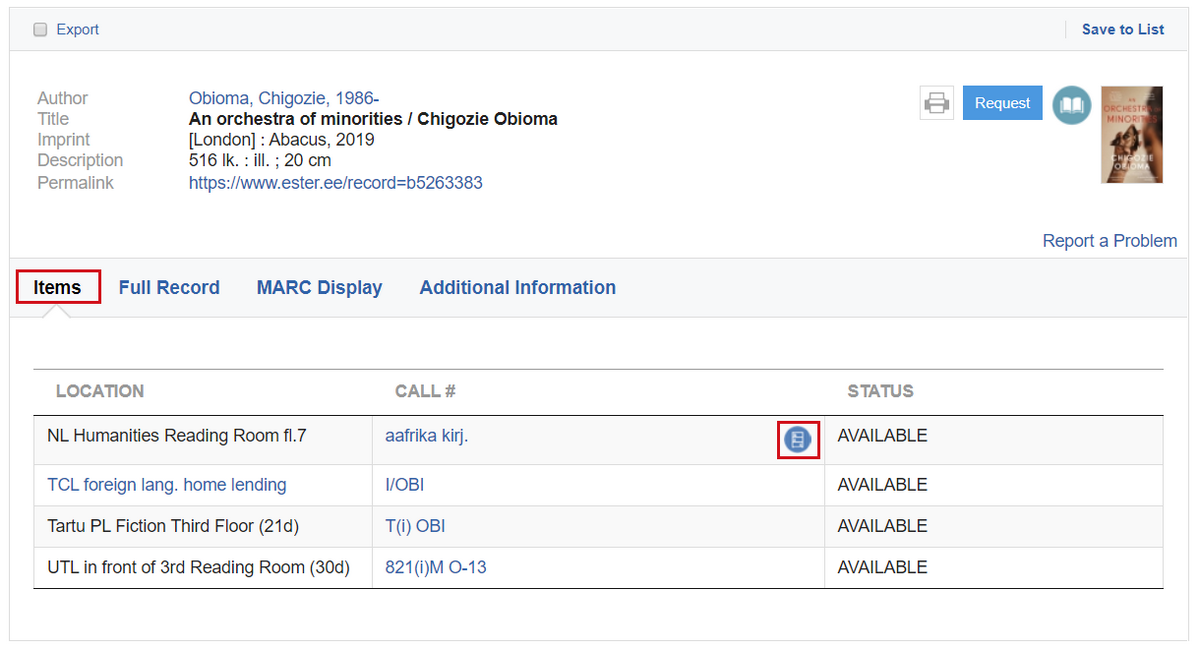The image size is (1200, 649).
Task: Tick the Export checkbox
Action: point(41,30)
